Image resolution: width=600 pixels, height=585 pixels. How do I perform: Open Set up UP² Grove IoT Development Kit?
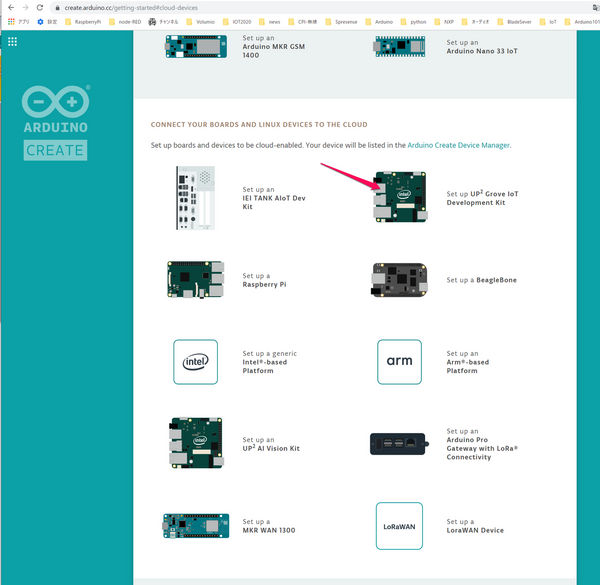(482, 198)
